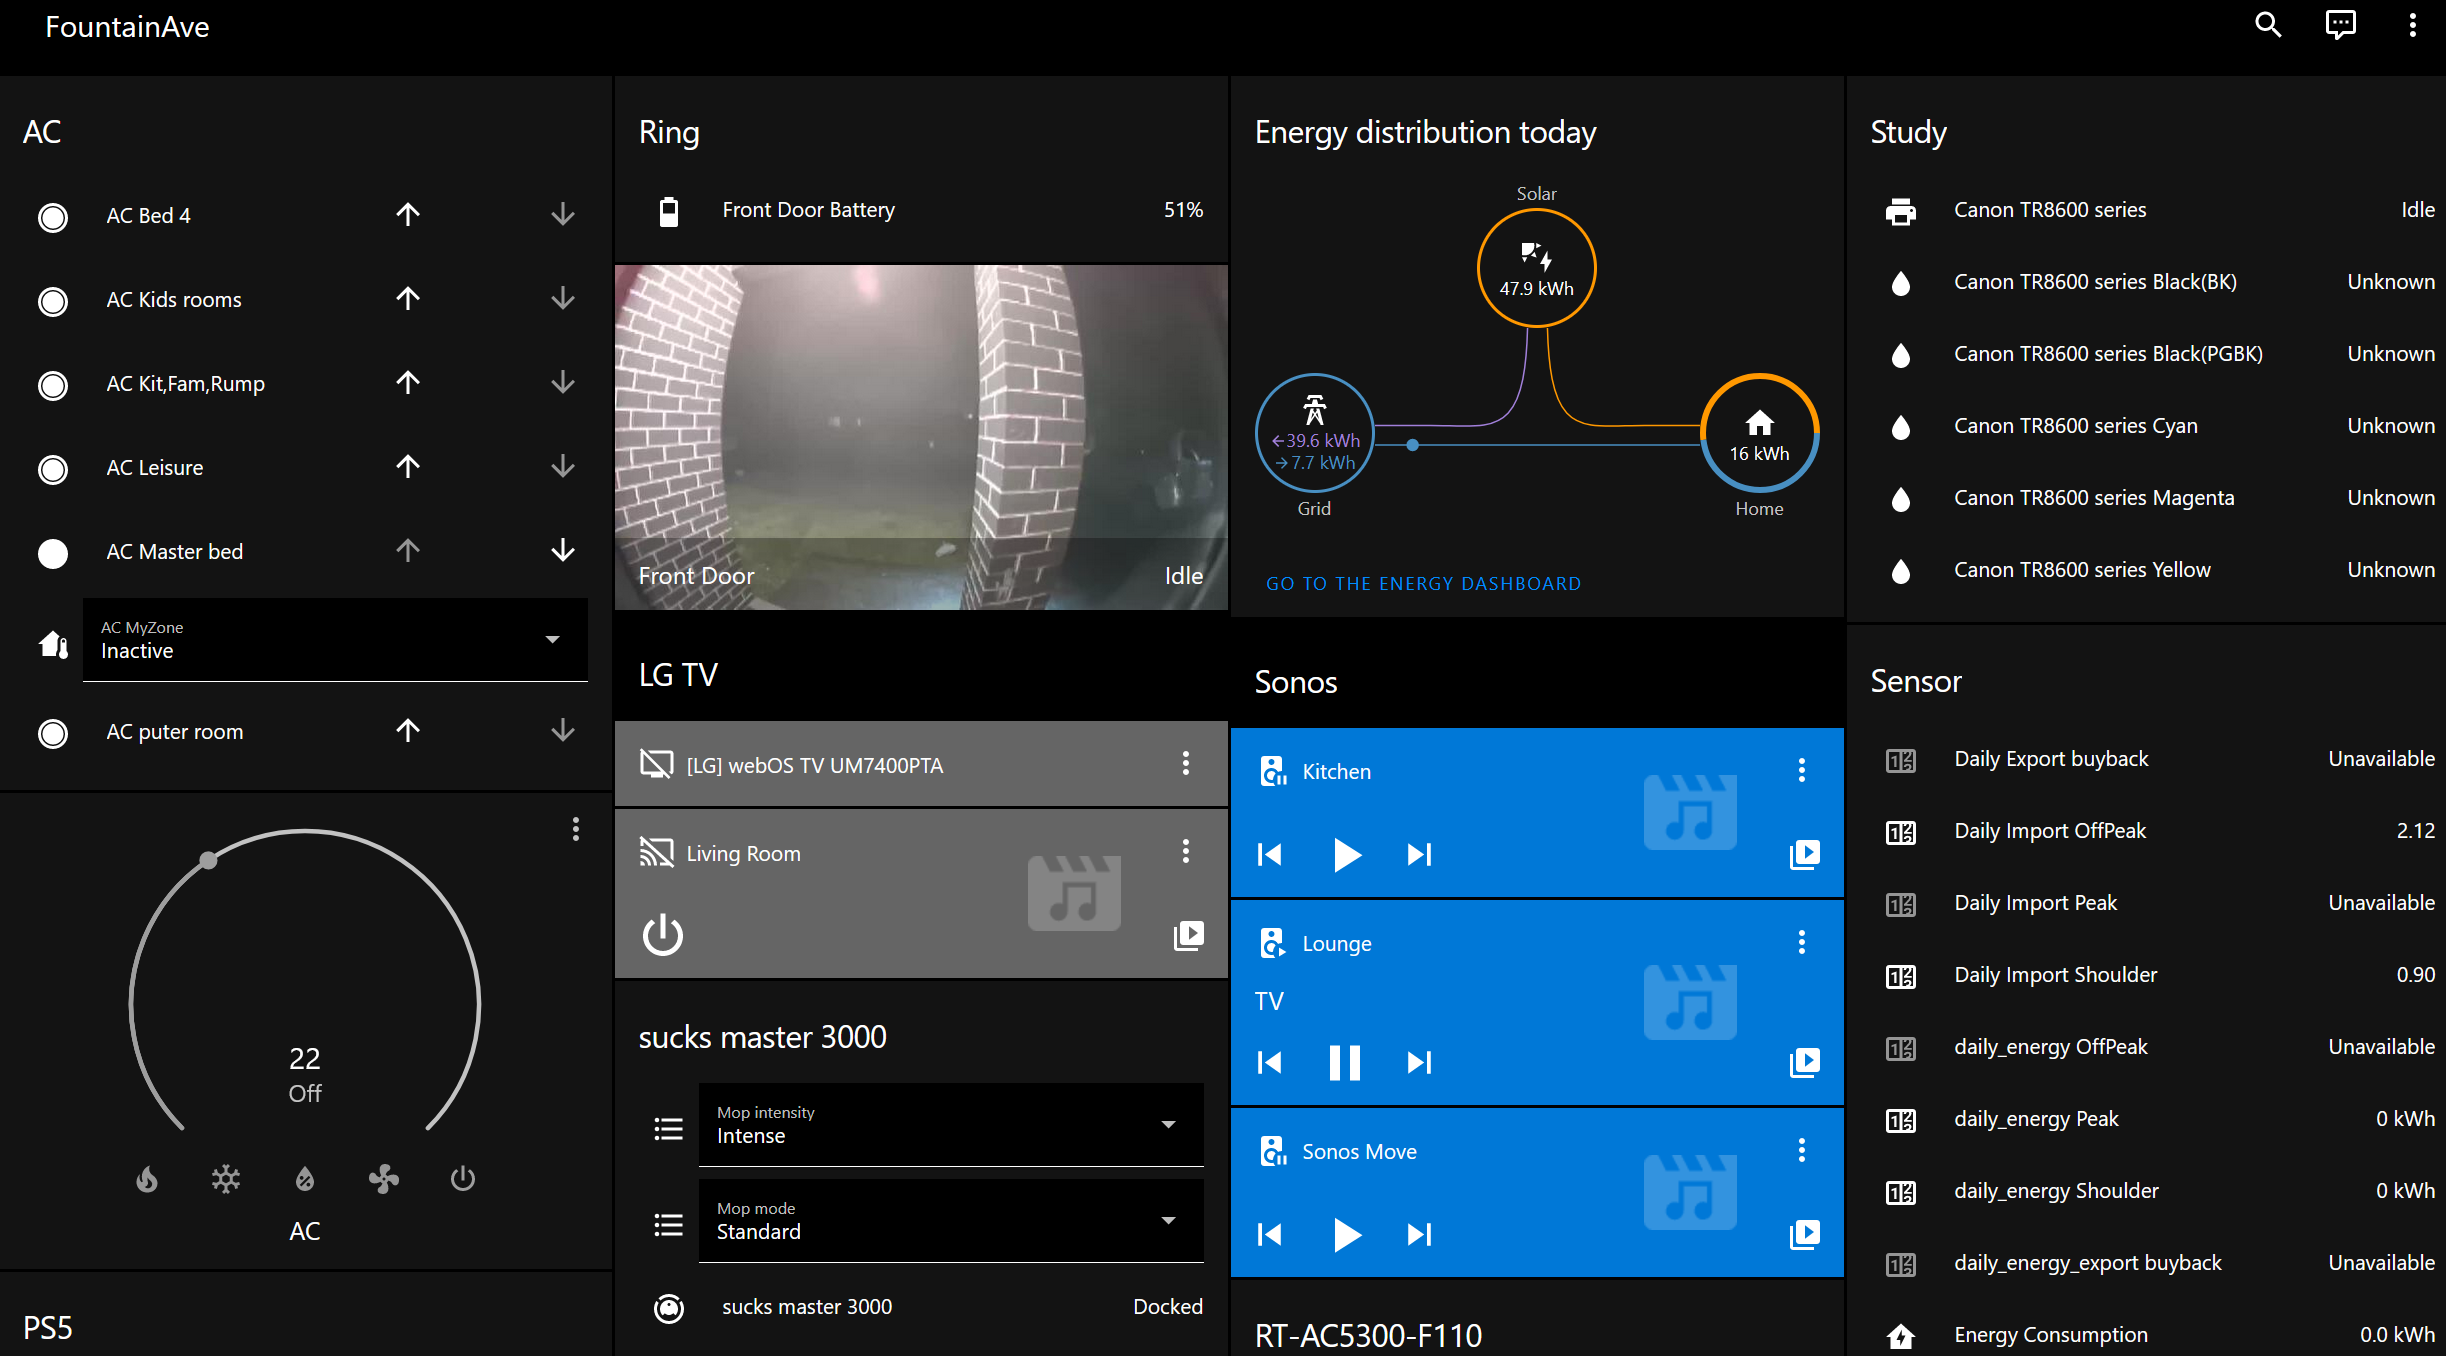Expand the Mop mode dropdown
The height and width of the screenshot is (1356, 2446).
tap(951, 1220)
